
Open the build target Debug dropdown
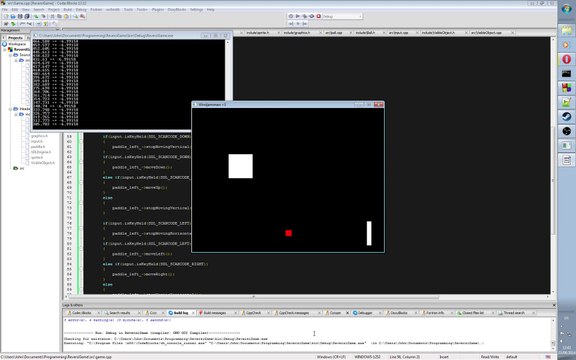pos(342,16)
